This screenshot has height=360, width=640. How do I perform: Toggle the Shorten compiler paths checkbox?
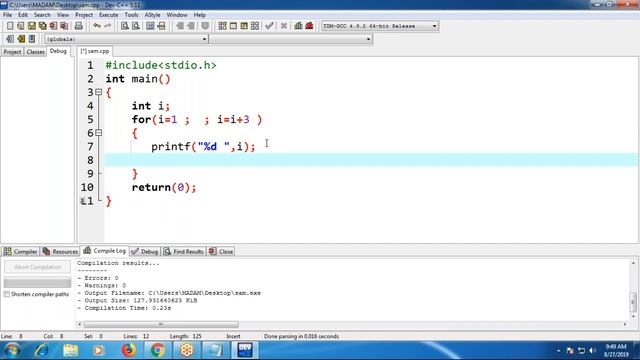click(x=7, y=294)
